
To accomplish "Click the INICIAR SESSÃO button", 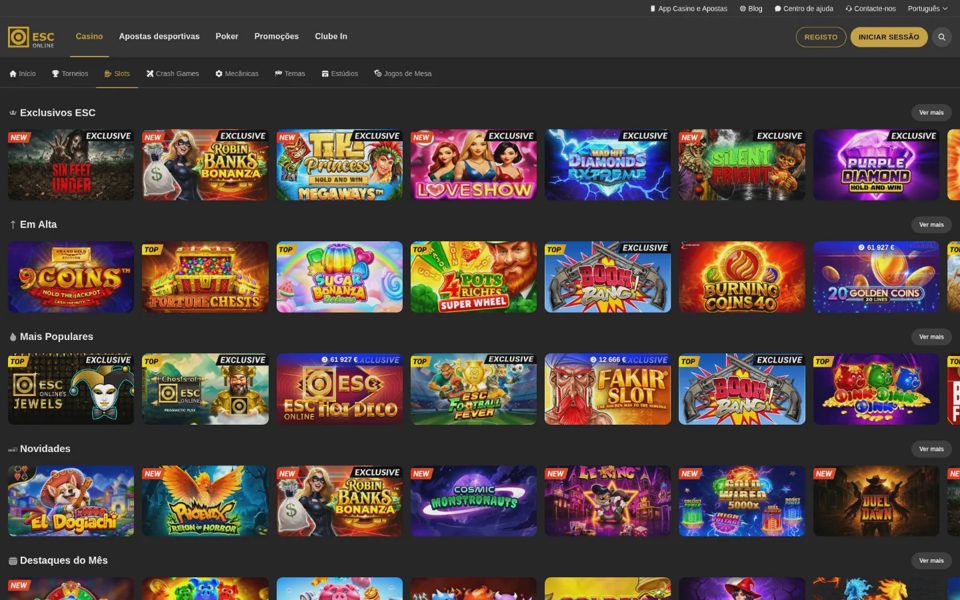I will tap(888, 37).
